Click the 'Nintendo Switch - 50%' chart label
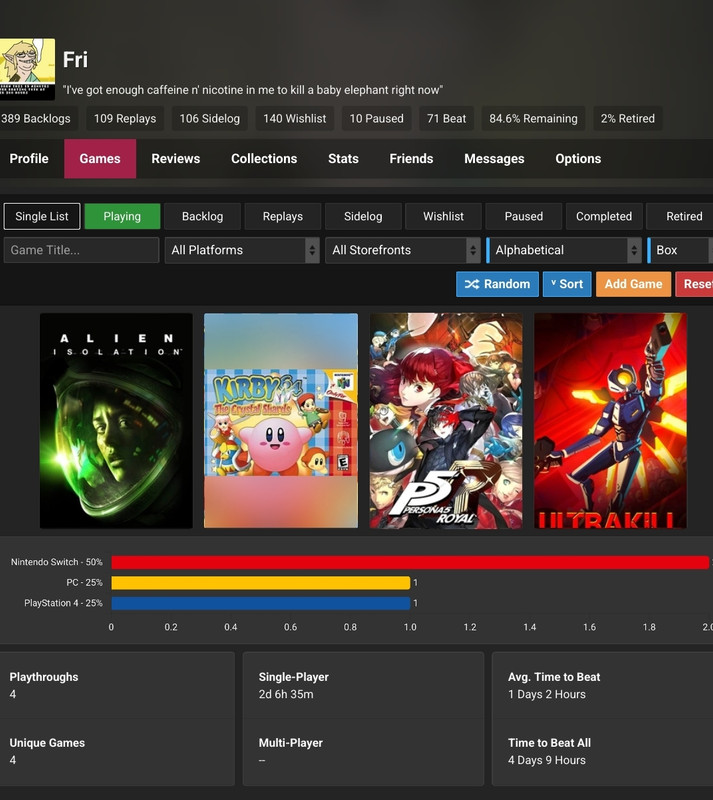Screen dimensions: 713x800 [57, 562]
